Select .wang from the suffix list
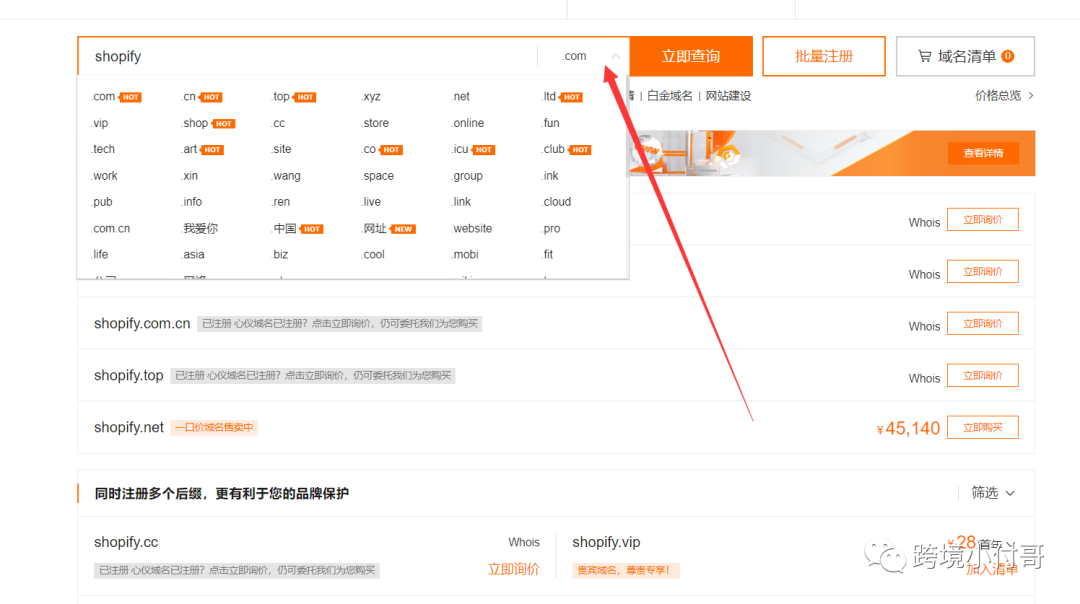 (286, 176)
